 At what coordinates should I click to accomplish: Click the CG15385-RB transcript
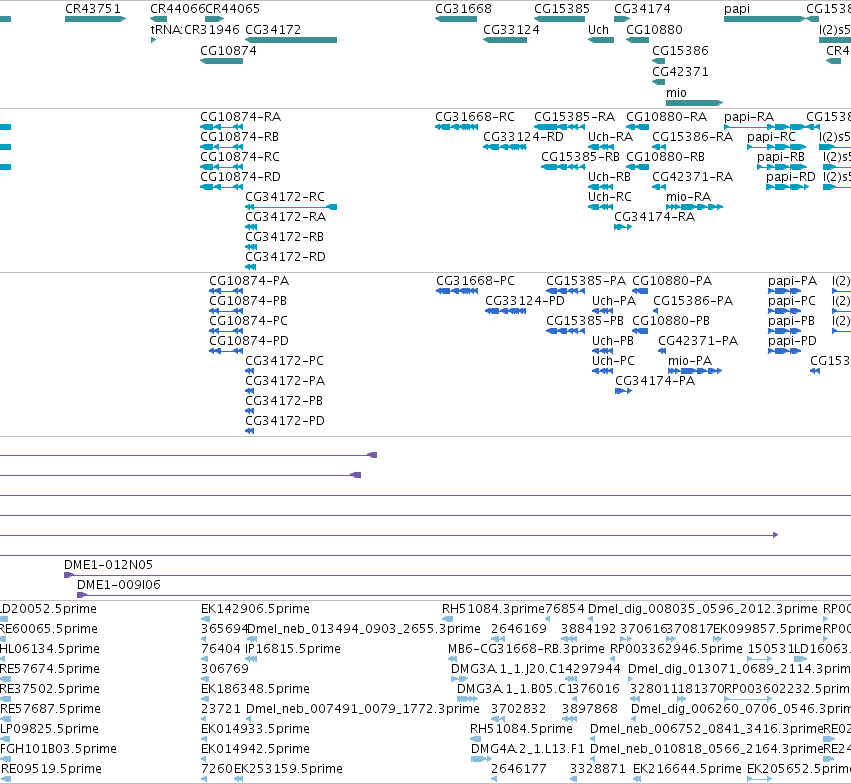click(x=563, y=167)
